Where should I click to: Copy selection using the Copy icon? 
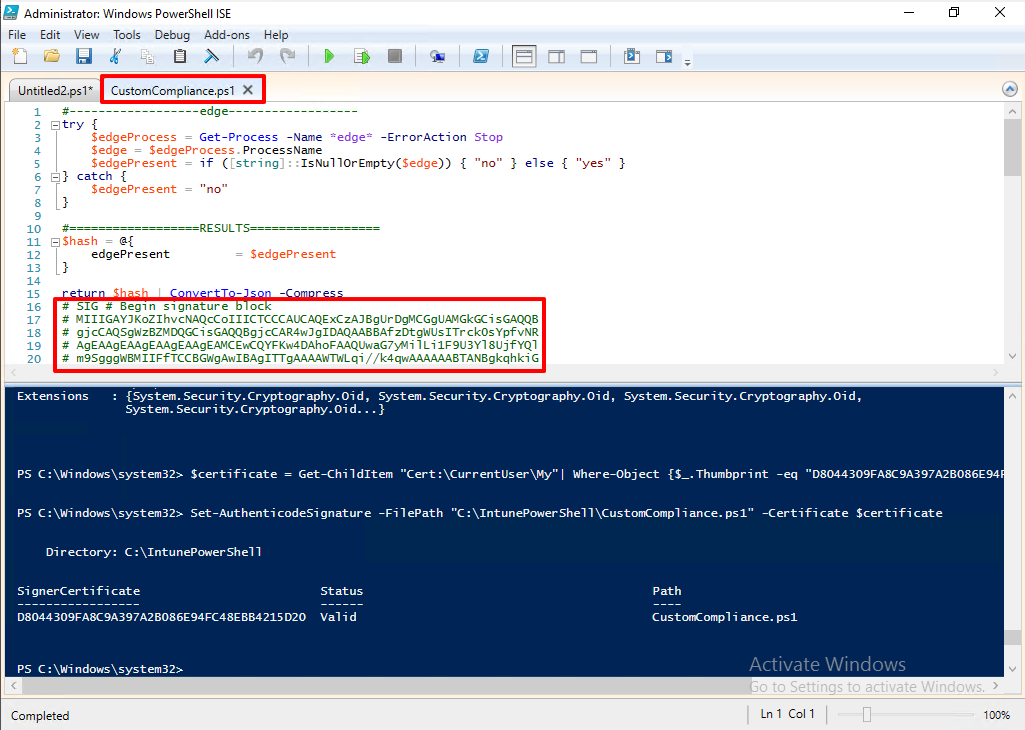click(x=148, y=56)
